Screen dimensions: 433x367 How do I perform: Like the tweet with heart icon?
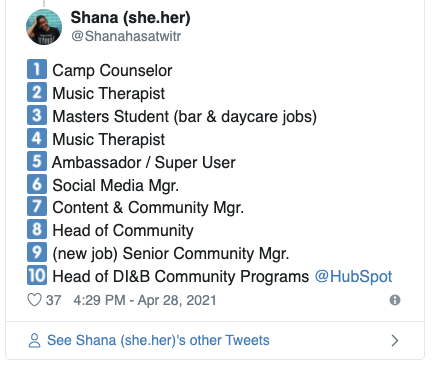tap(34, 300)
